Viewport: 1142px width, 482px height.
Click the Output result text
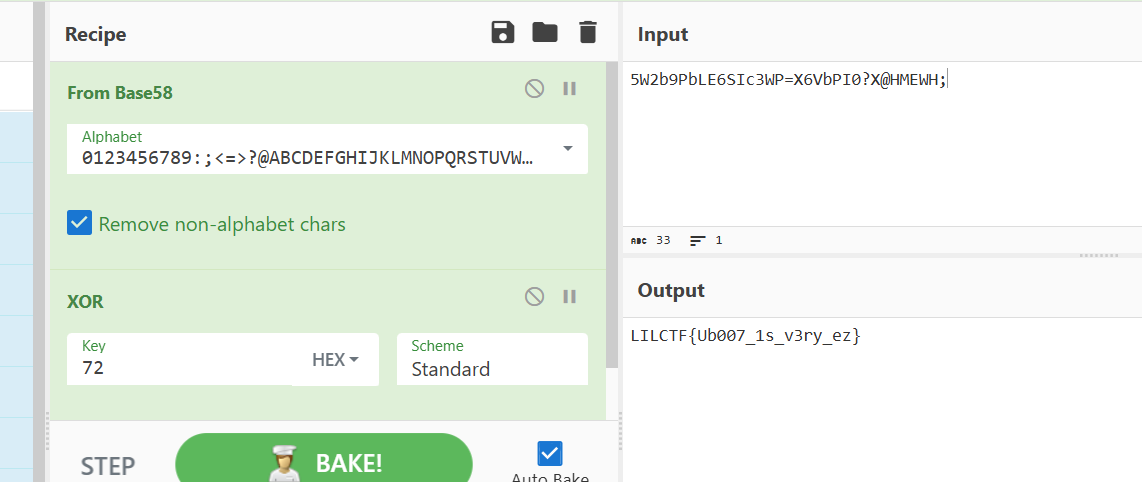(x=745, y=336)
